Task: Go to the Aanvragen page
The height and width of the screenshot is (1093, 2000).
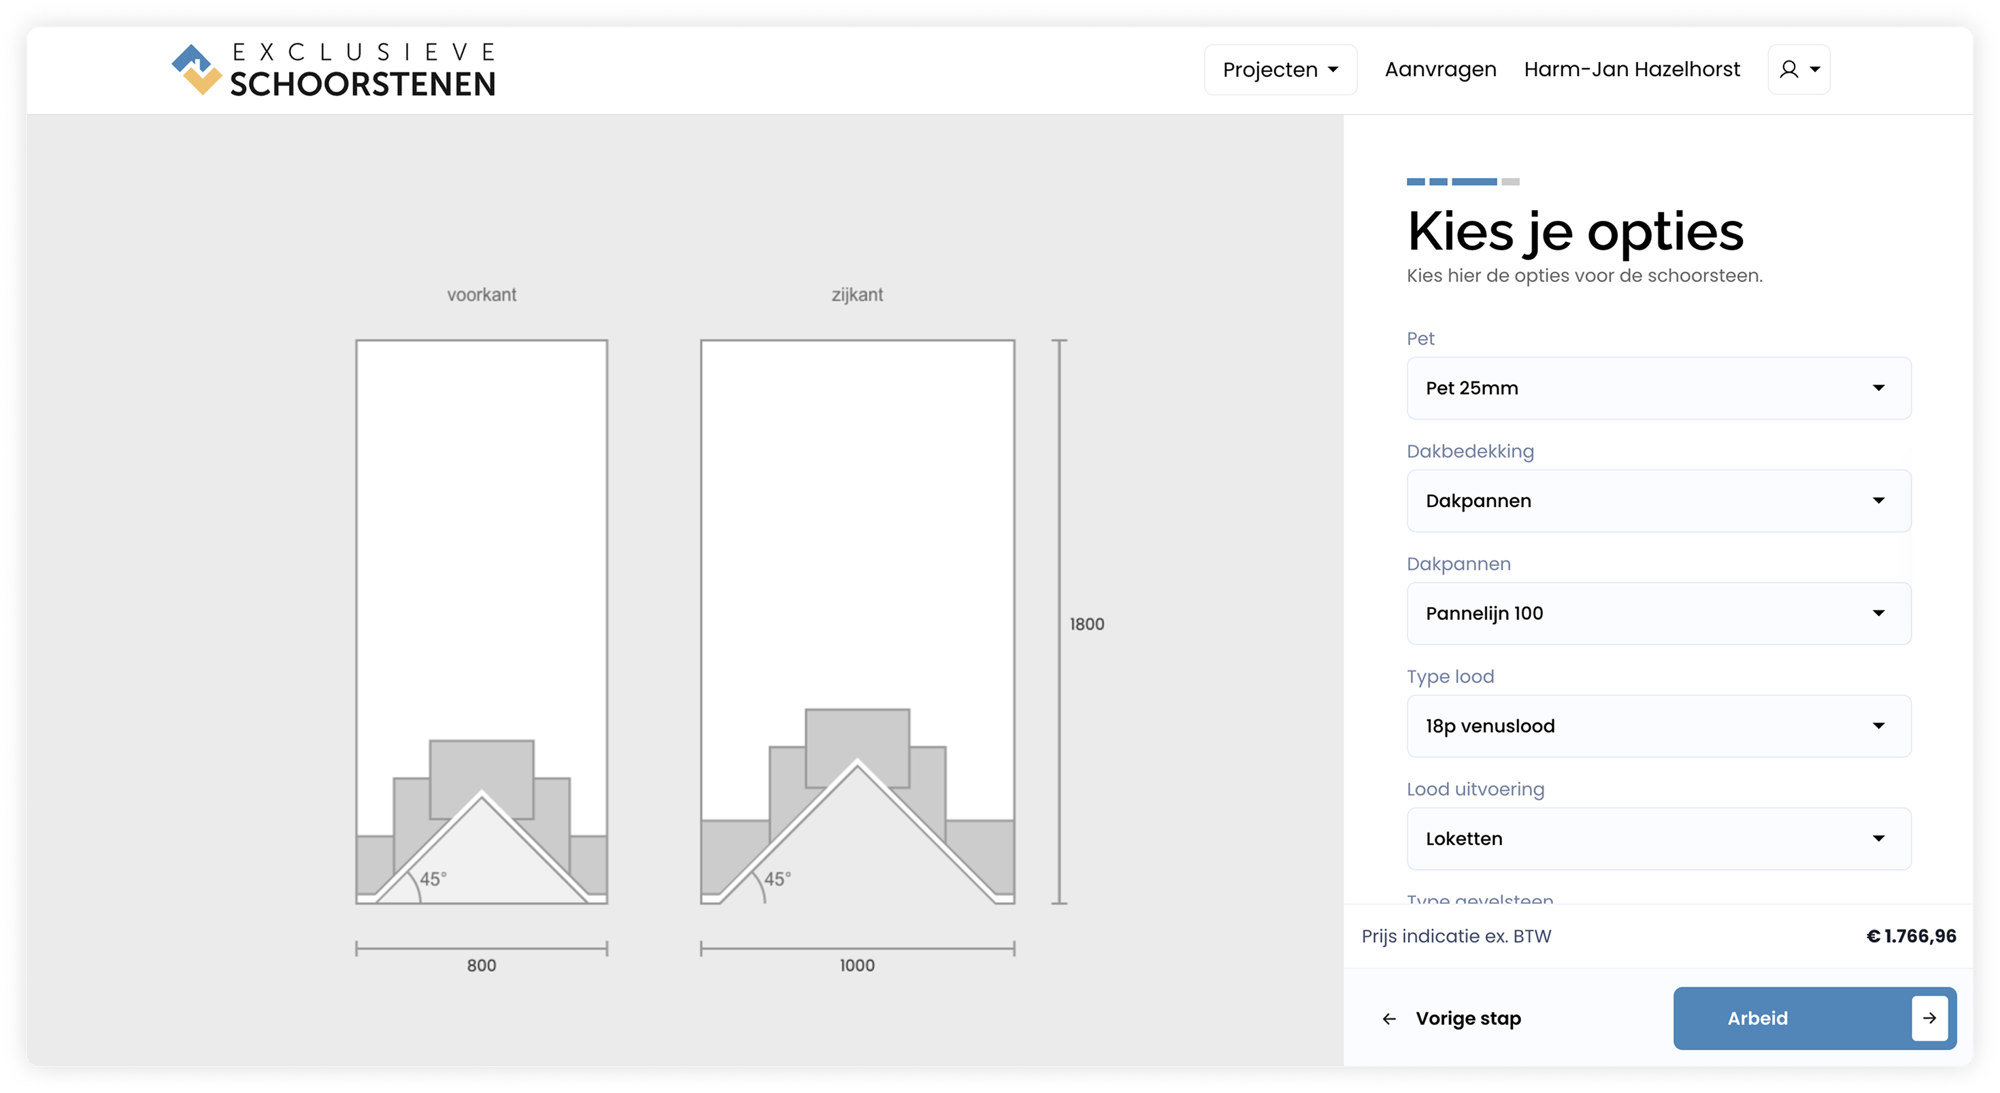Action: coord(1440,69)
